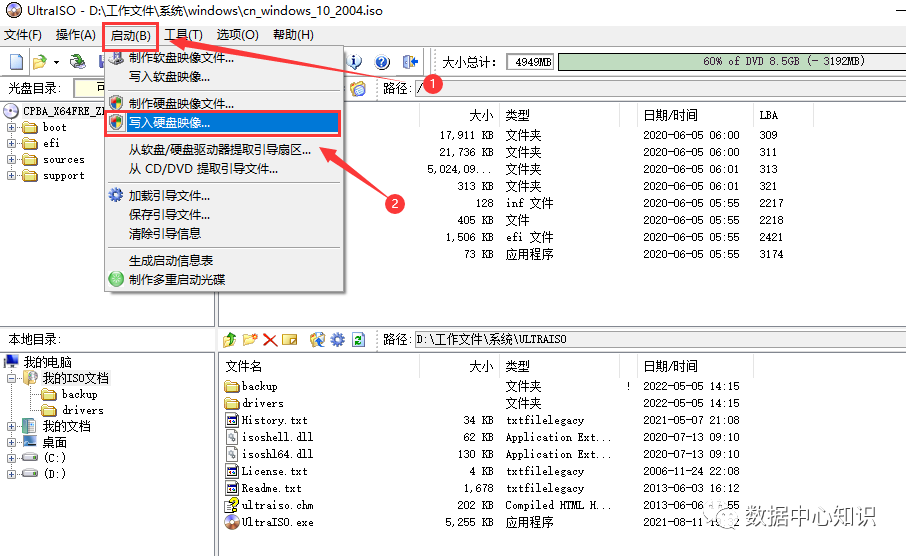Click the 写入硬盘映像 shield icon
906x556 pixels.
coord(116,123)
